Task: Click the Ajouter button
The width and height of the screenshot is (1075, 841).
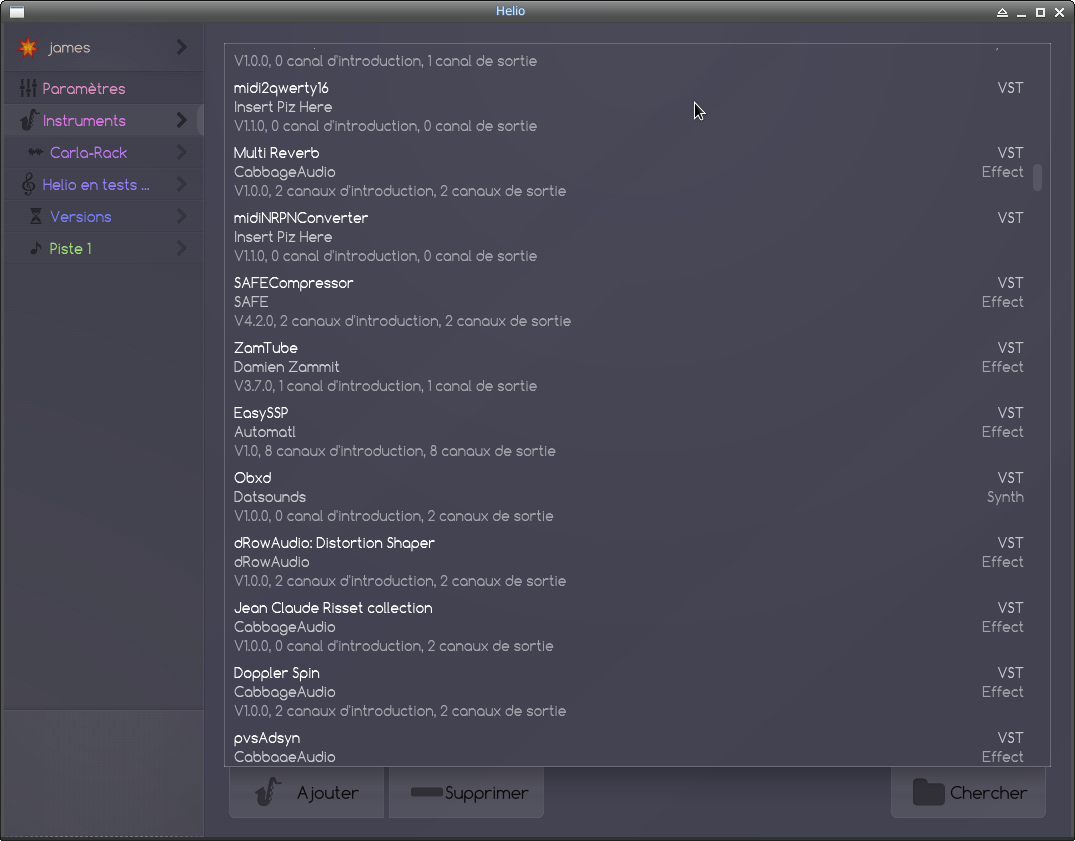Action: click(x=306, y=792)
